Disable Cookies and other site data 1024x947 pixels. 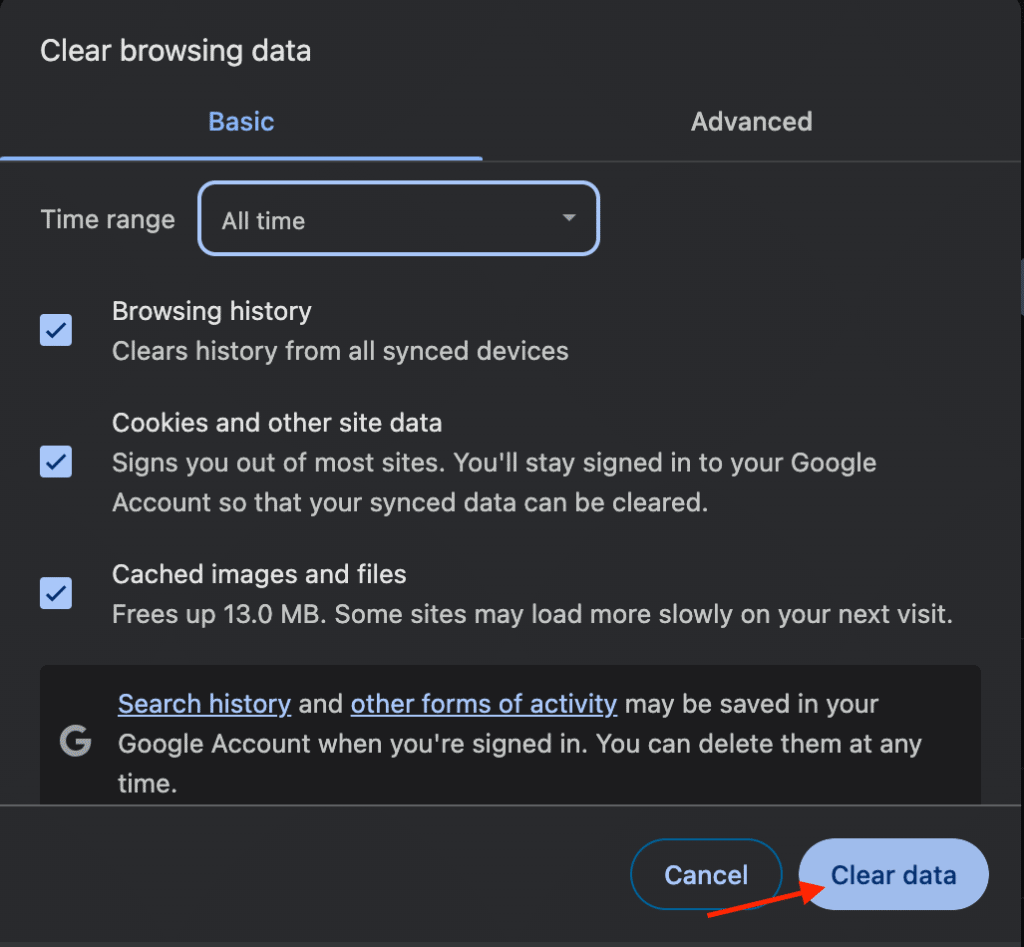click(55, 462)
